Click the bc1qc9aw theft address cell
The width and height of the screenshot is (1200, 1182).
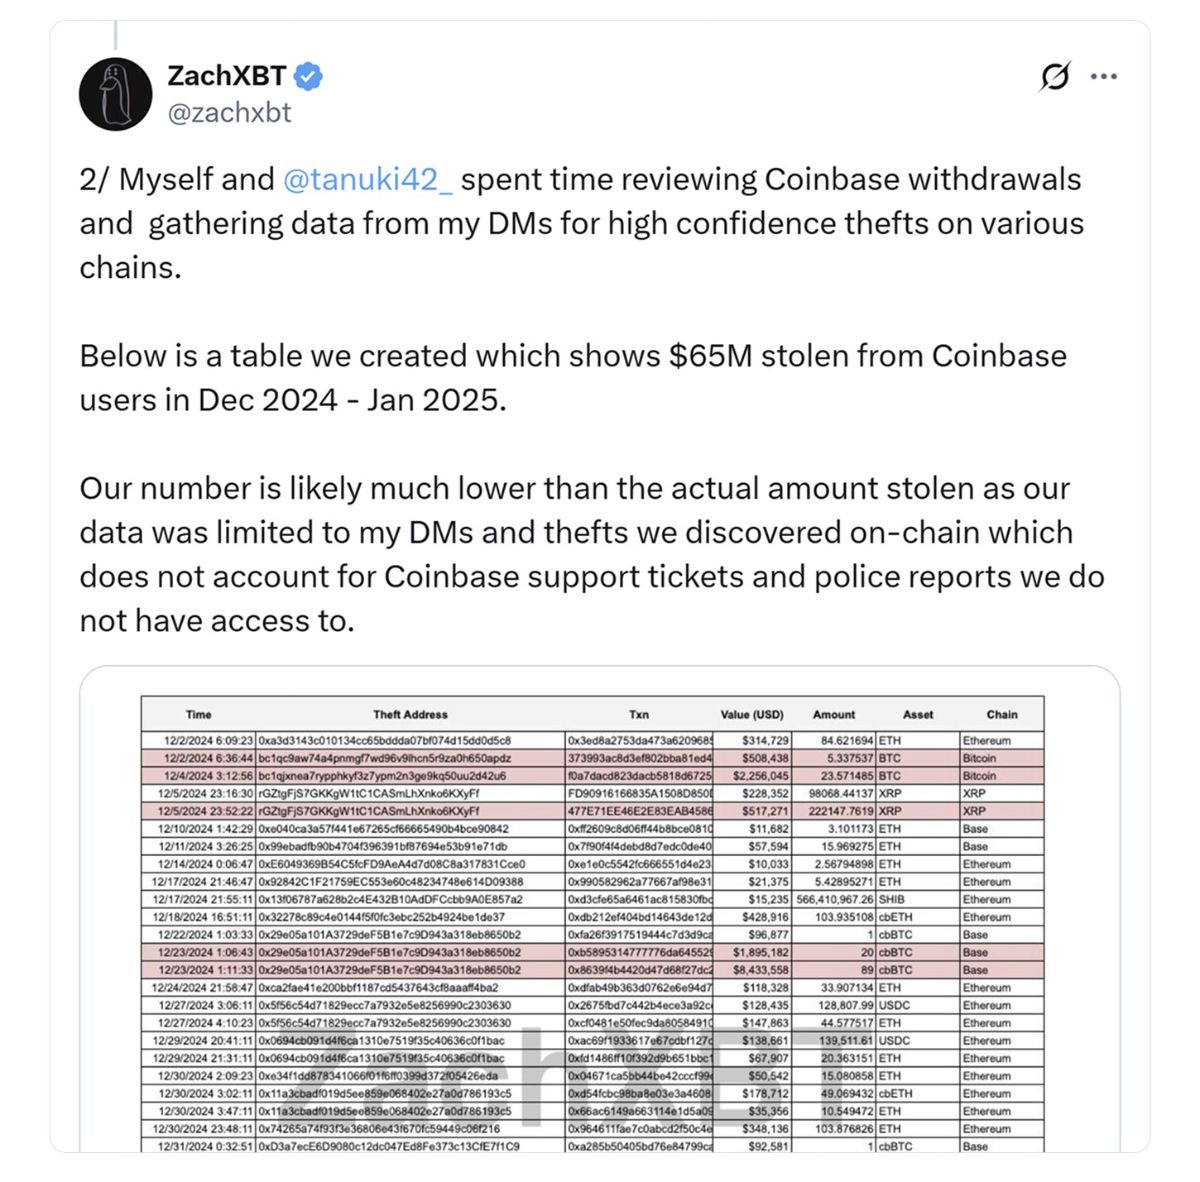click(x=384, y=759)
